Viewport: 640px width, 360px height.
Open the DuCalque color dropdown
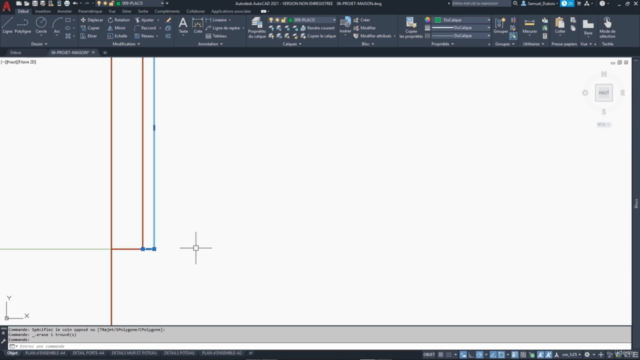(462, 20)
